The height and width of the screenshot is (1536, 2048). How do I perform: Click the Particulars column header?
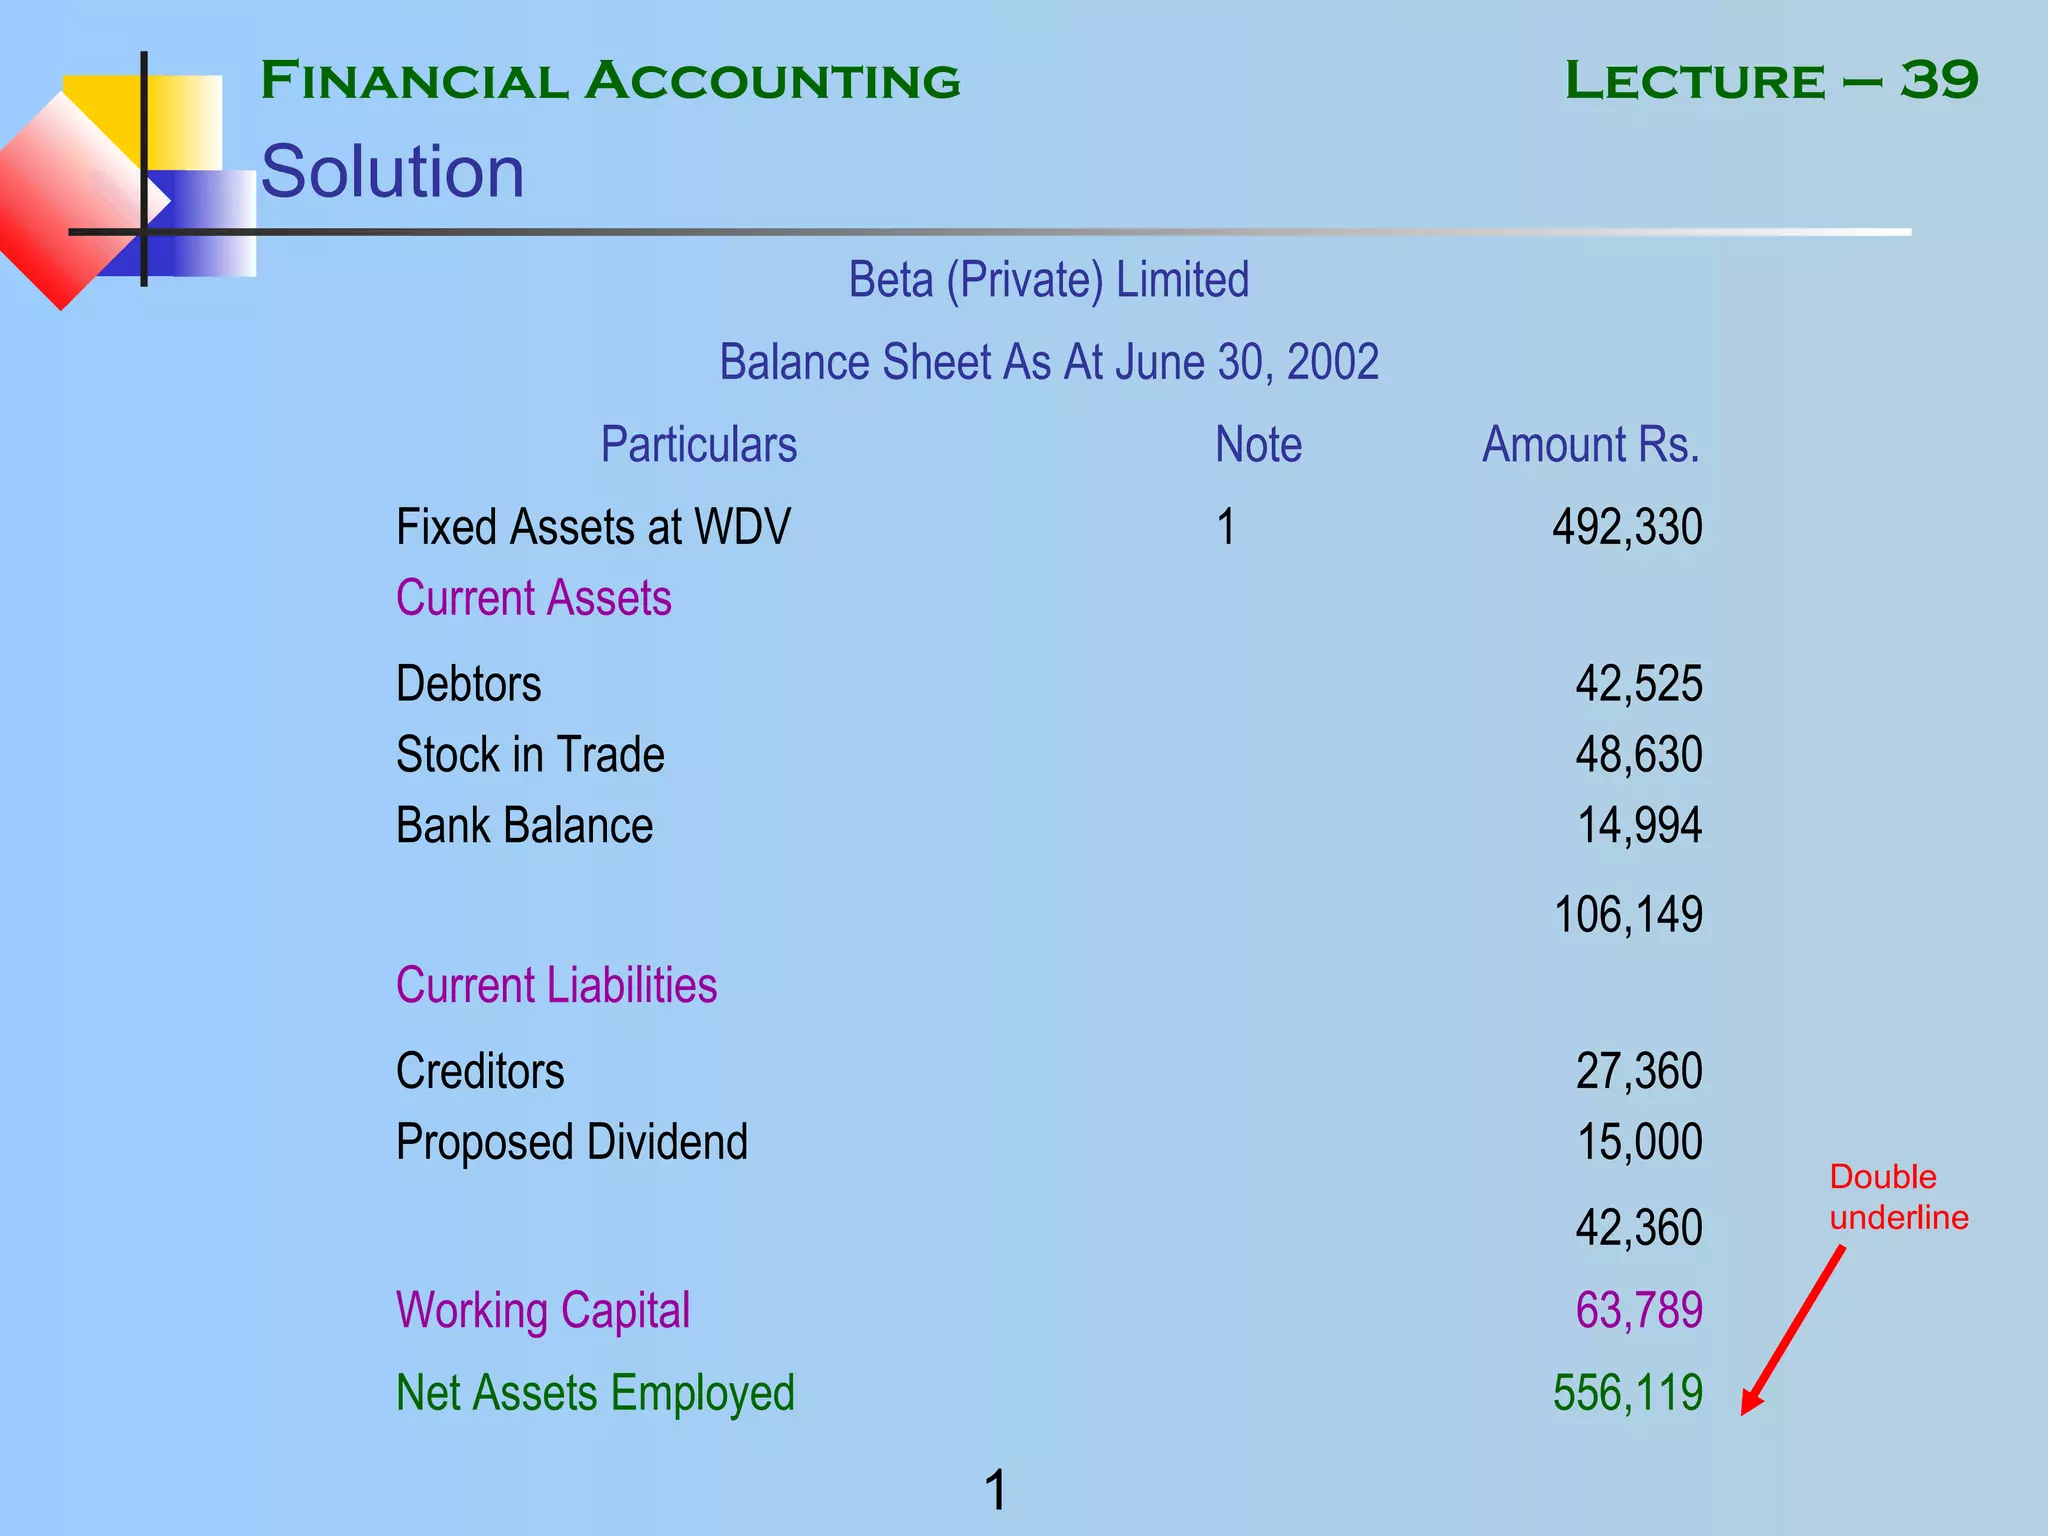click(x=698, y=445)
